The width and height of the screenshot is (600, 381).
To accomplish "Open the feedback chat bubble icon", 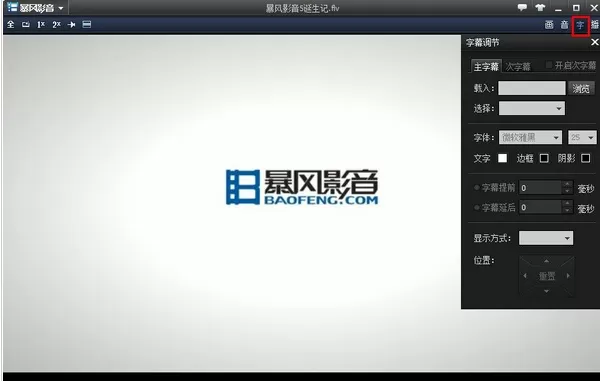I will coord(522,8).
